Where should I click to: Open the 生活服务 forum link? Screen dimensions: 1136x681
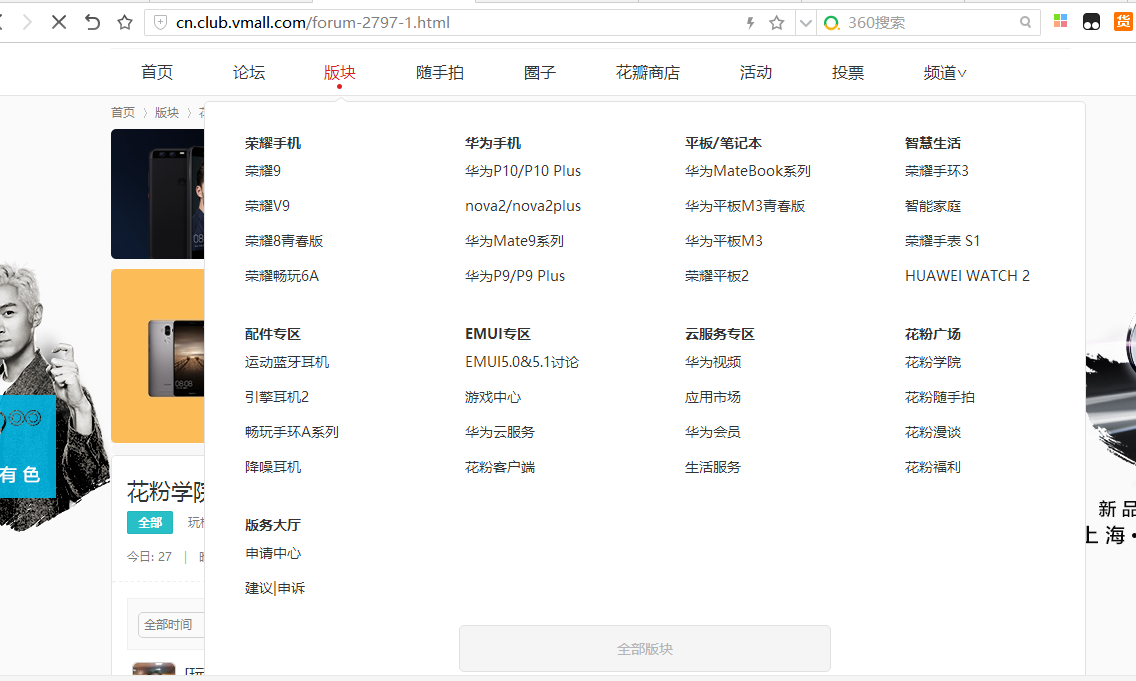coord(713,467)
